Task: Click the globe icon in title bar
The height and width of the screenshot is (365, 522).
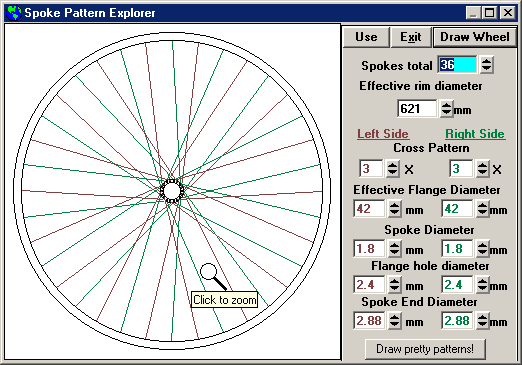Action: tap(14, 13)
